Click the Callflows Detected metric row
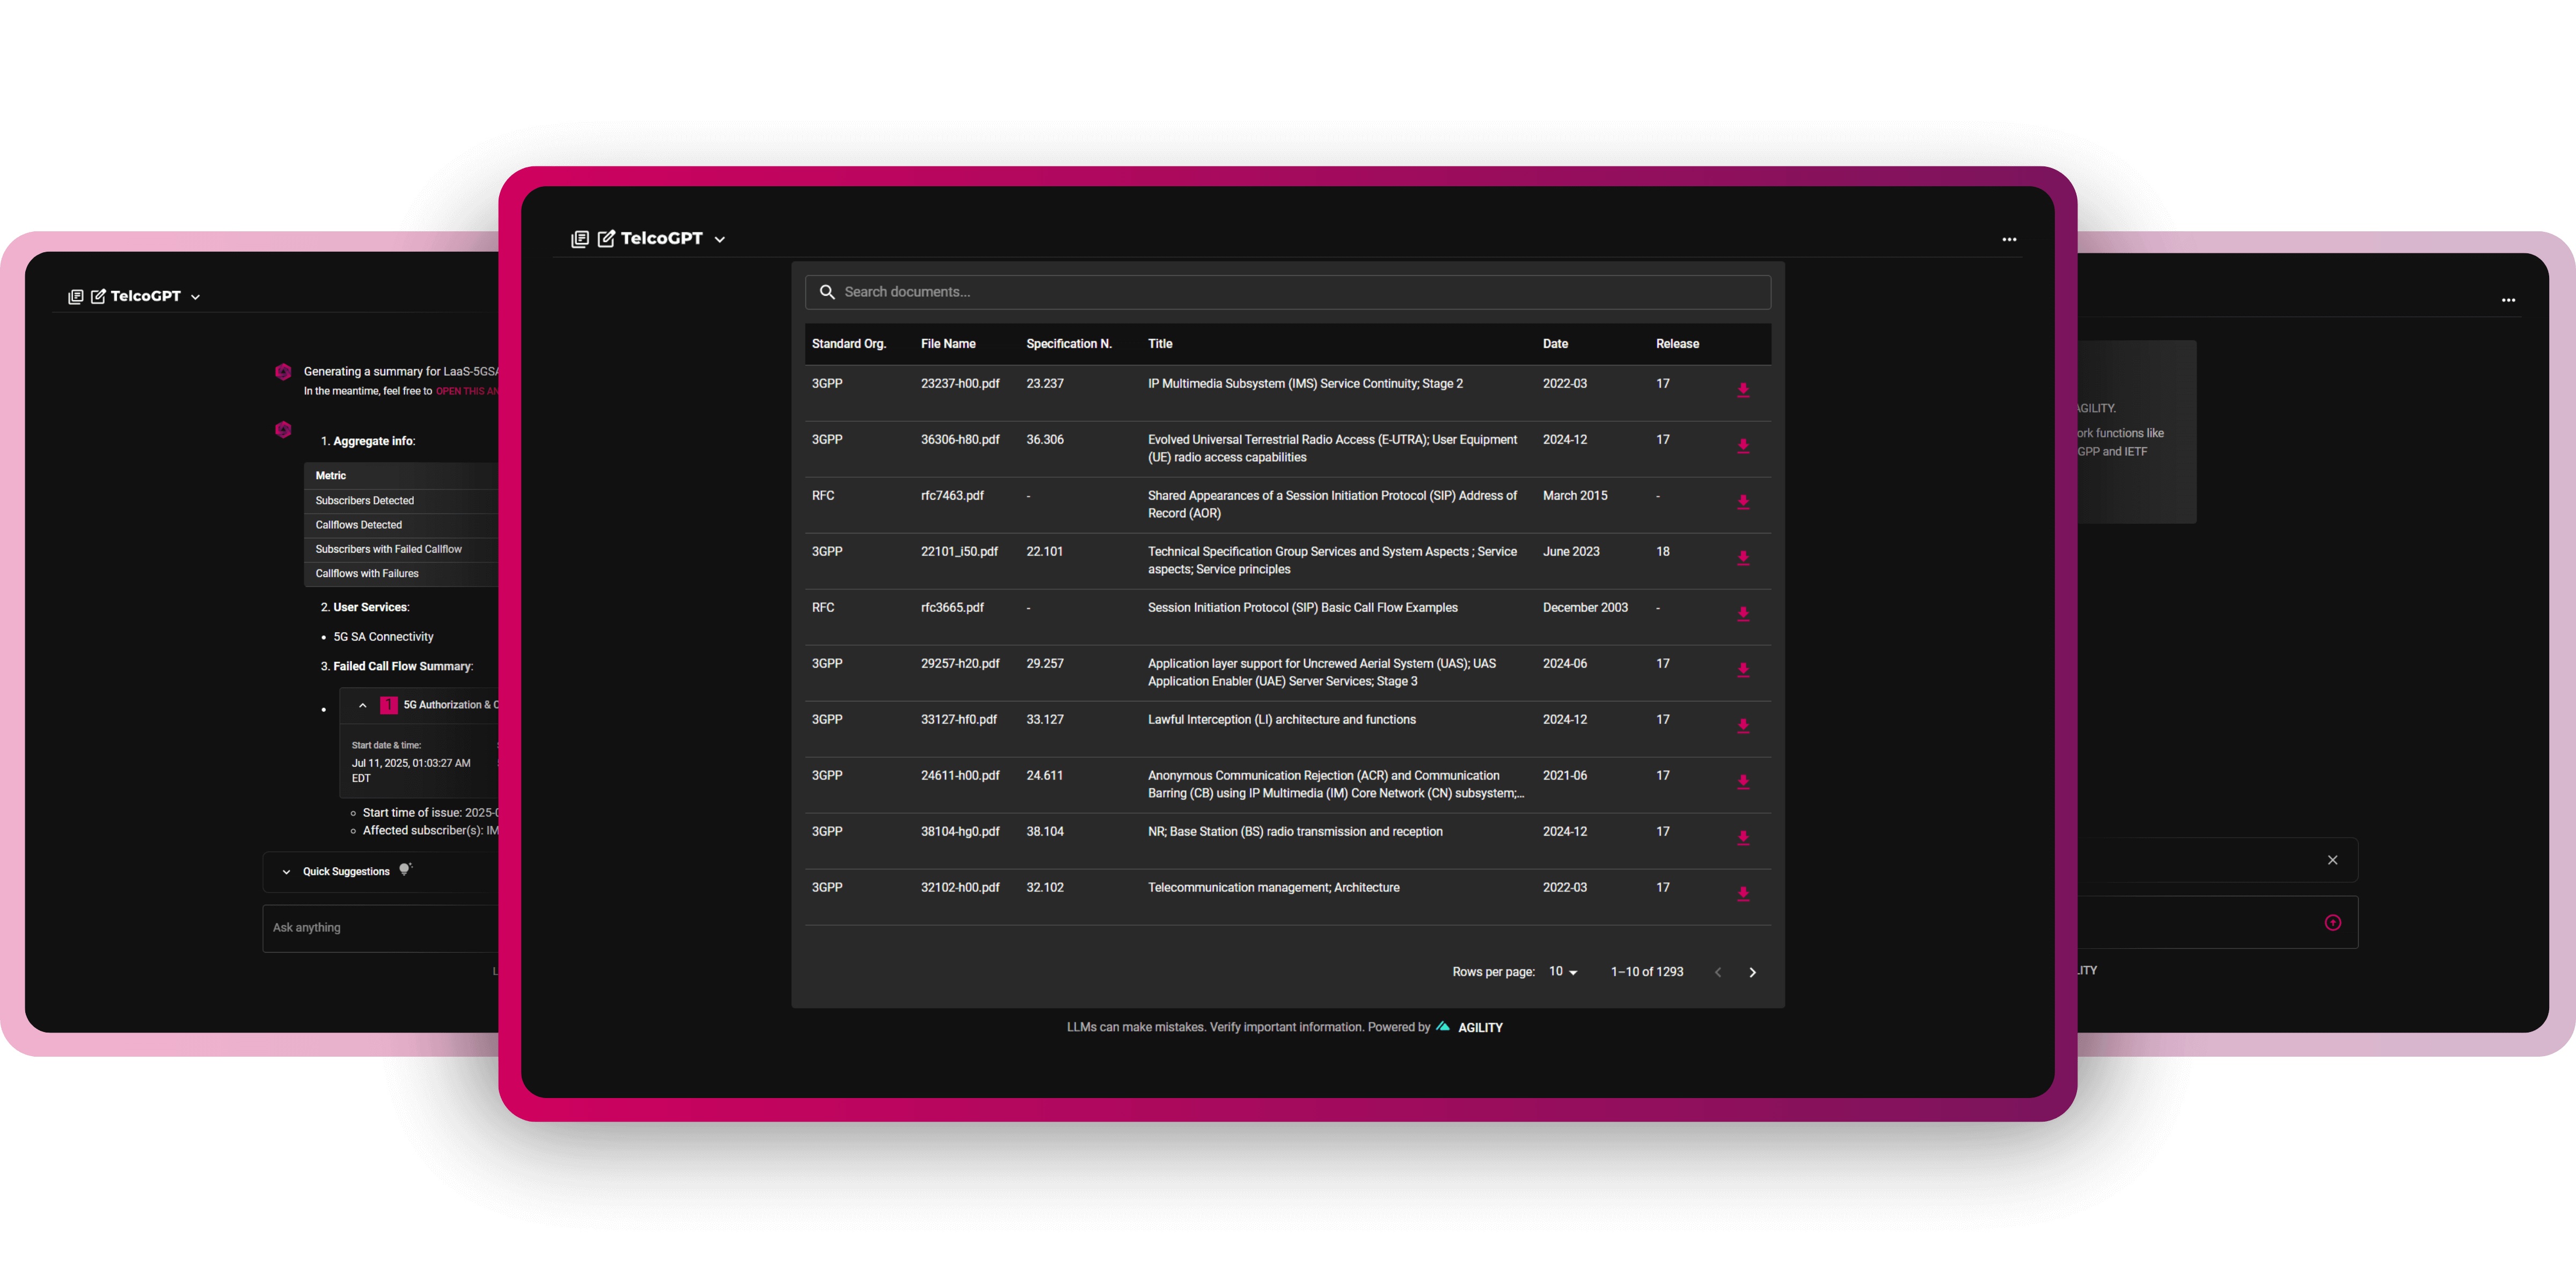The width and height of the screenshot is (2576, 1288). tap(401, 525)
